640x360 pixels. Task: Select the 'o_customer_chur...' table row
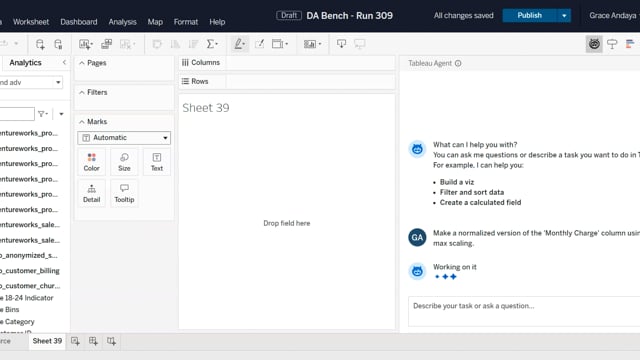tap(31, 286)
